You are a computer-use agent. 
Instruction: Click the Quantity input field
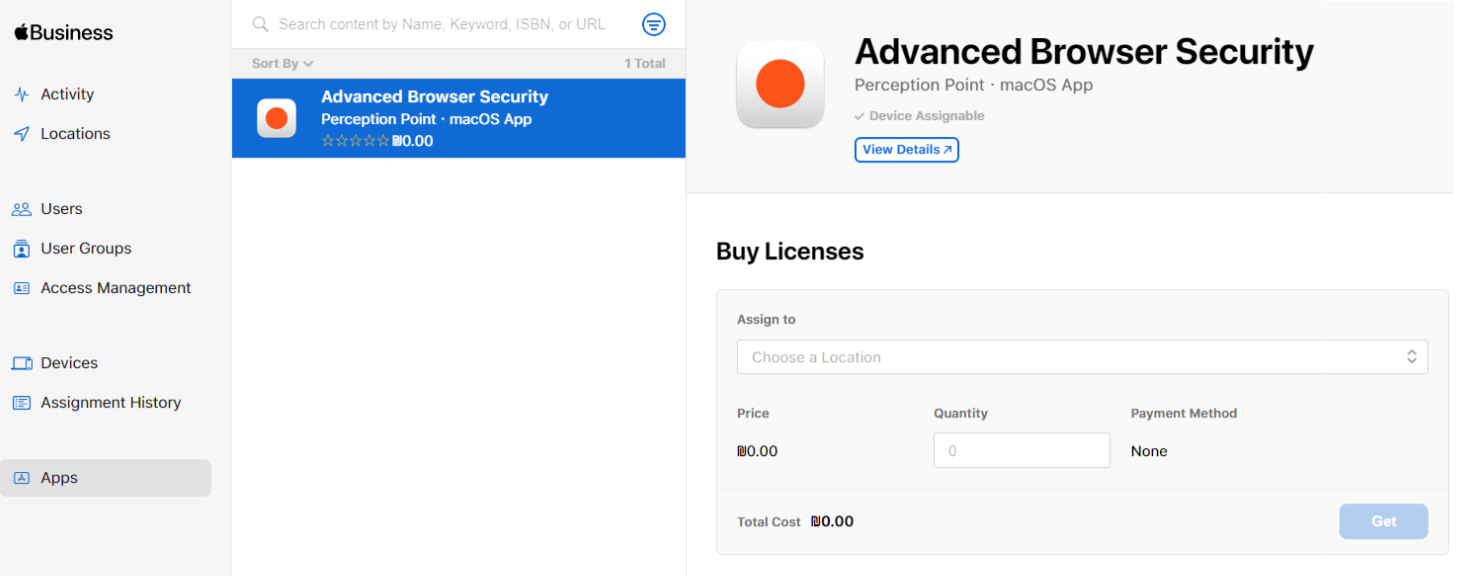coord(1021,451)
